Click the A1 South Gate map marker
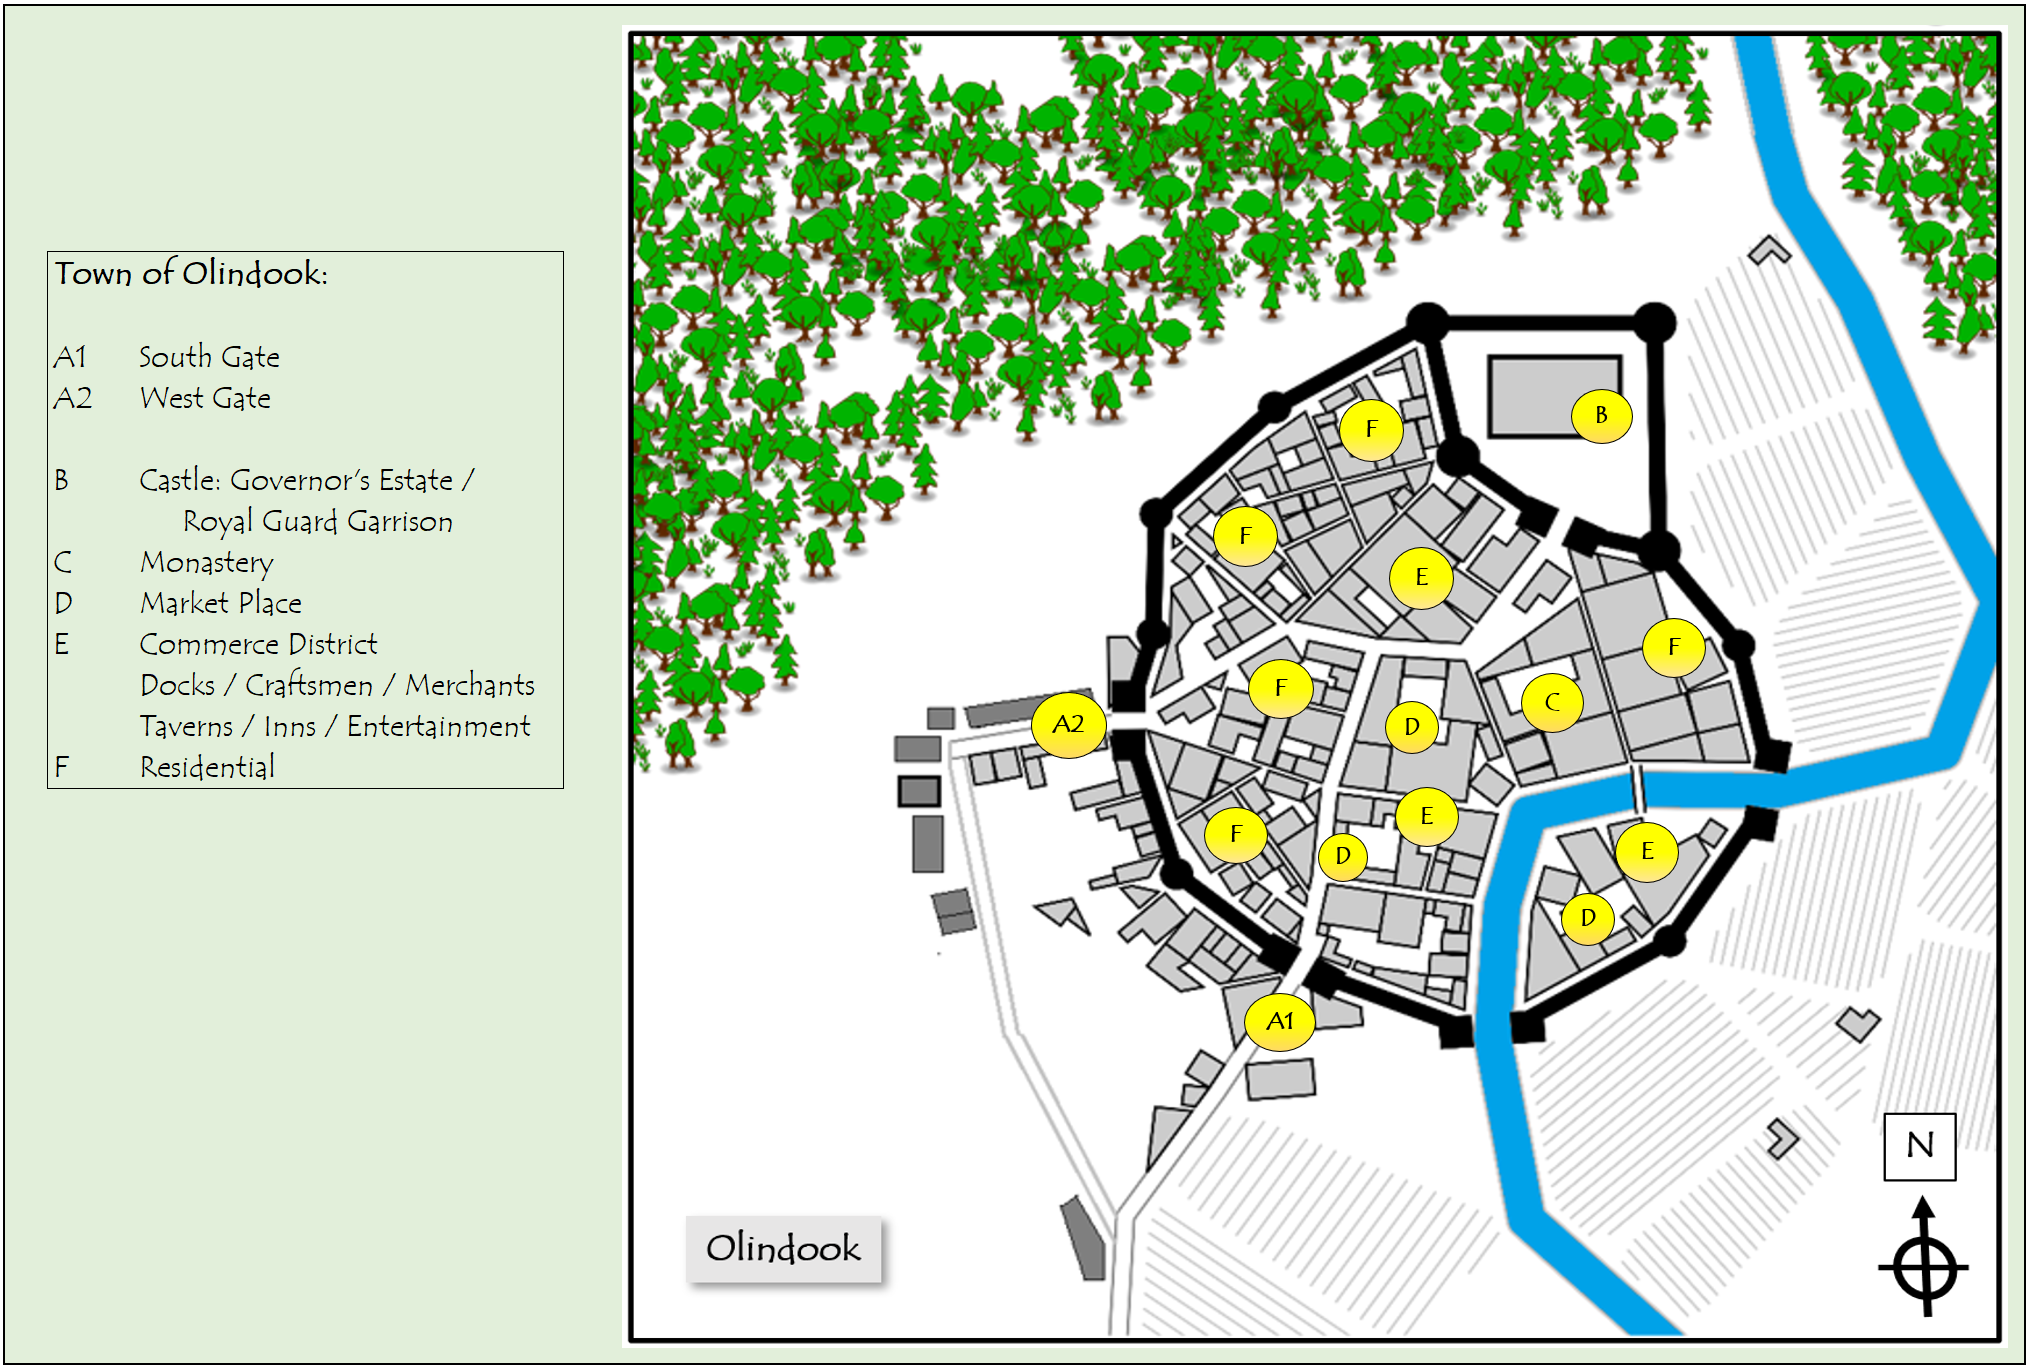 click(1279, 1021)
